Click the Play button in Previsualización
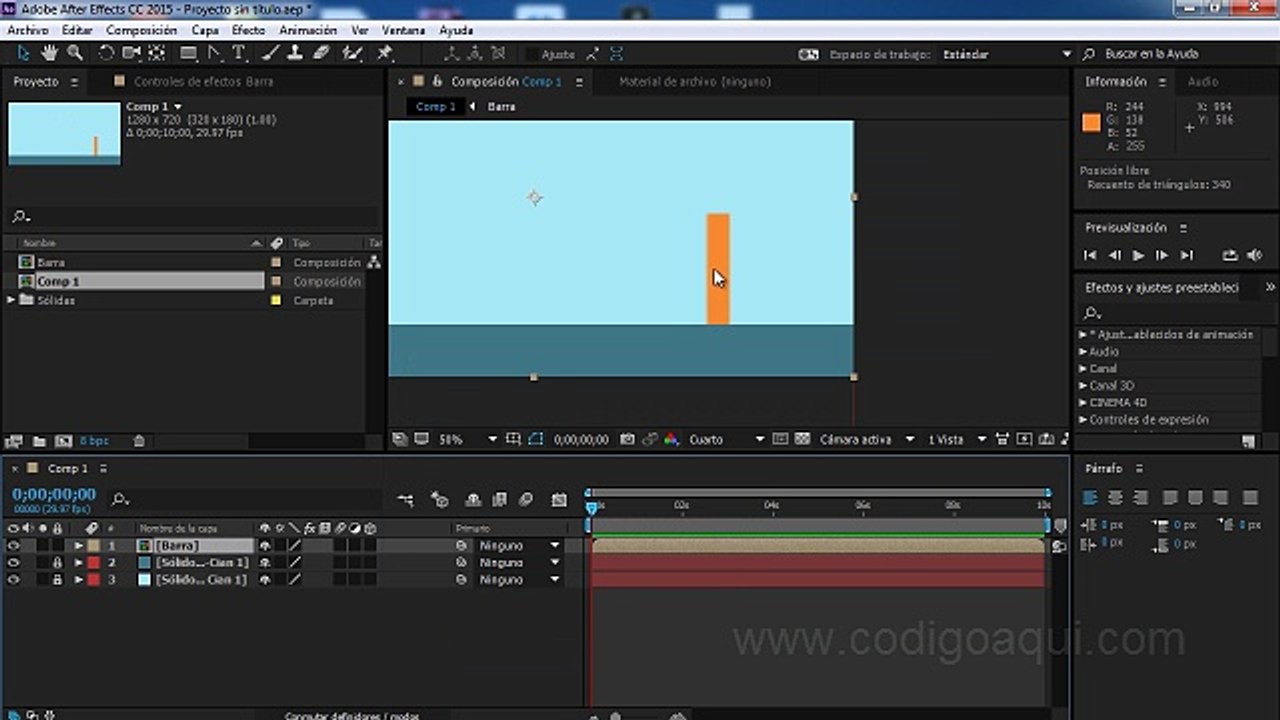 [1138, 256]
